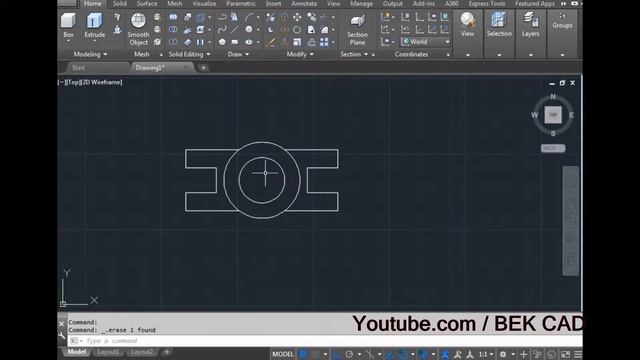The height and width of the screenshot is (360, 640).
Task: Select the Polyline tool in Draw panel
Action: click(222, 17)
